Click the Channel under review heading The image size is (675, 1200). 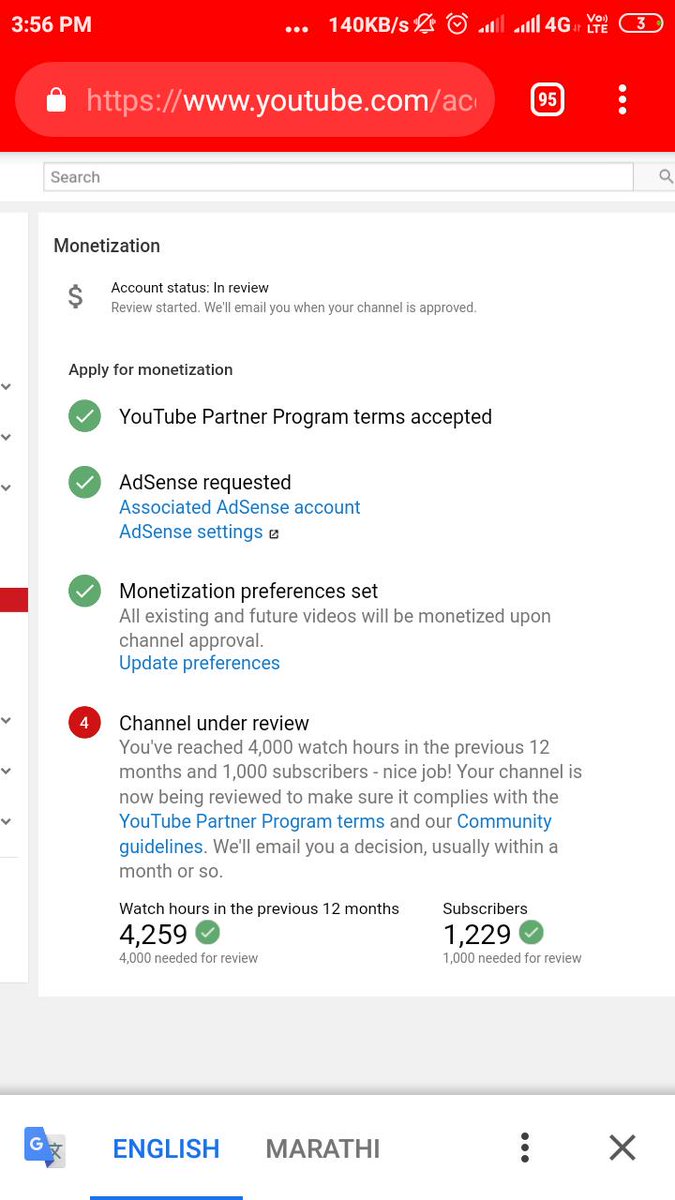click(x=214, y=723)
